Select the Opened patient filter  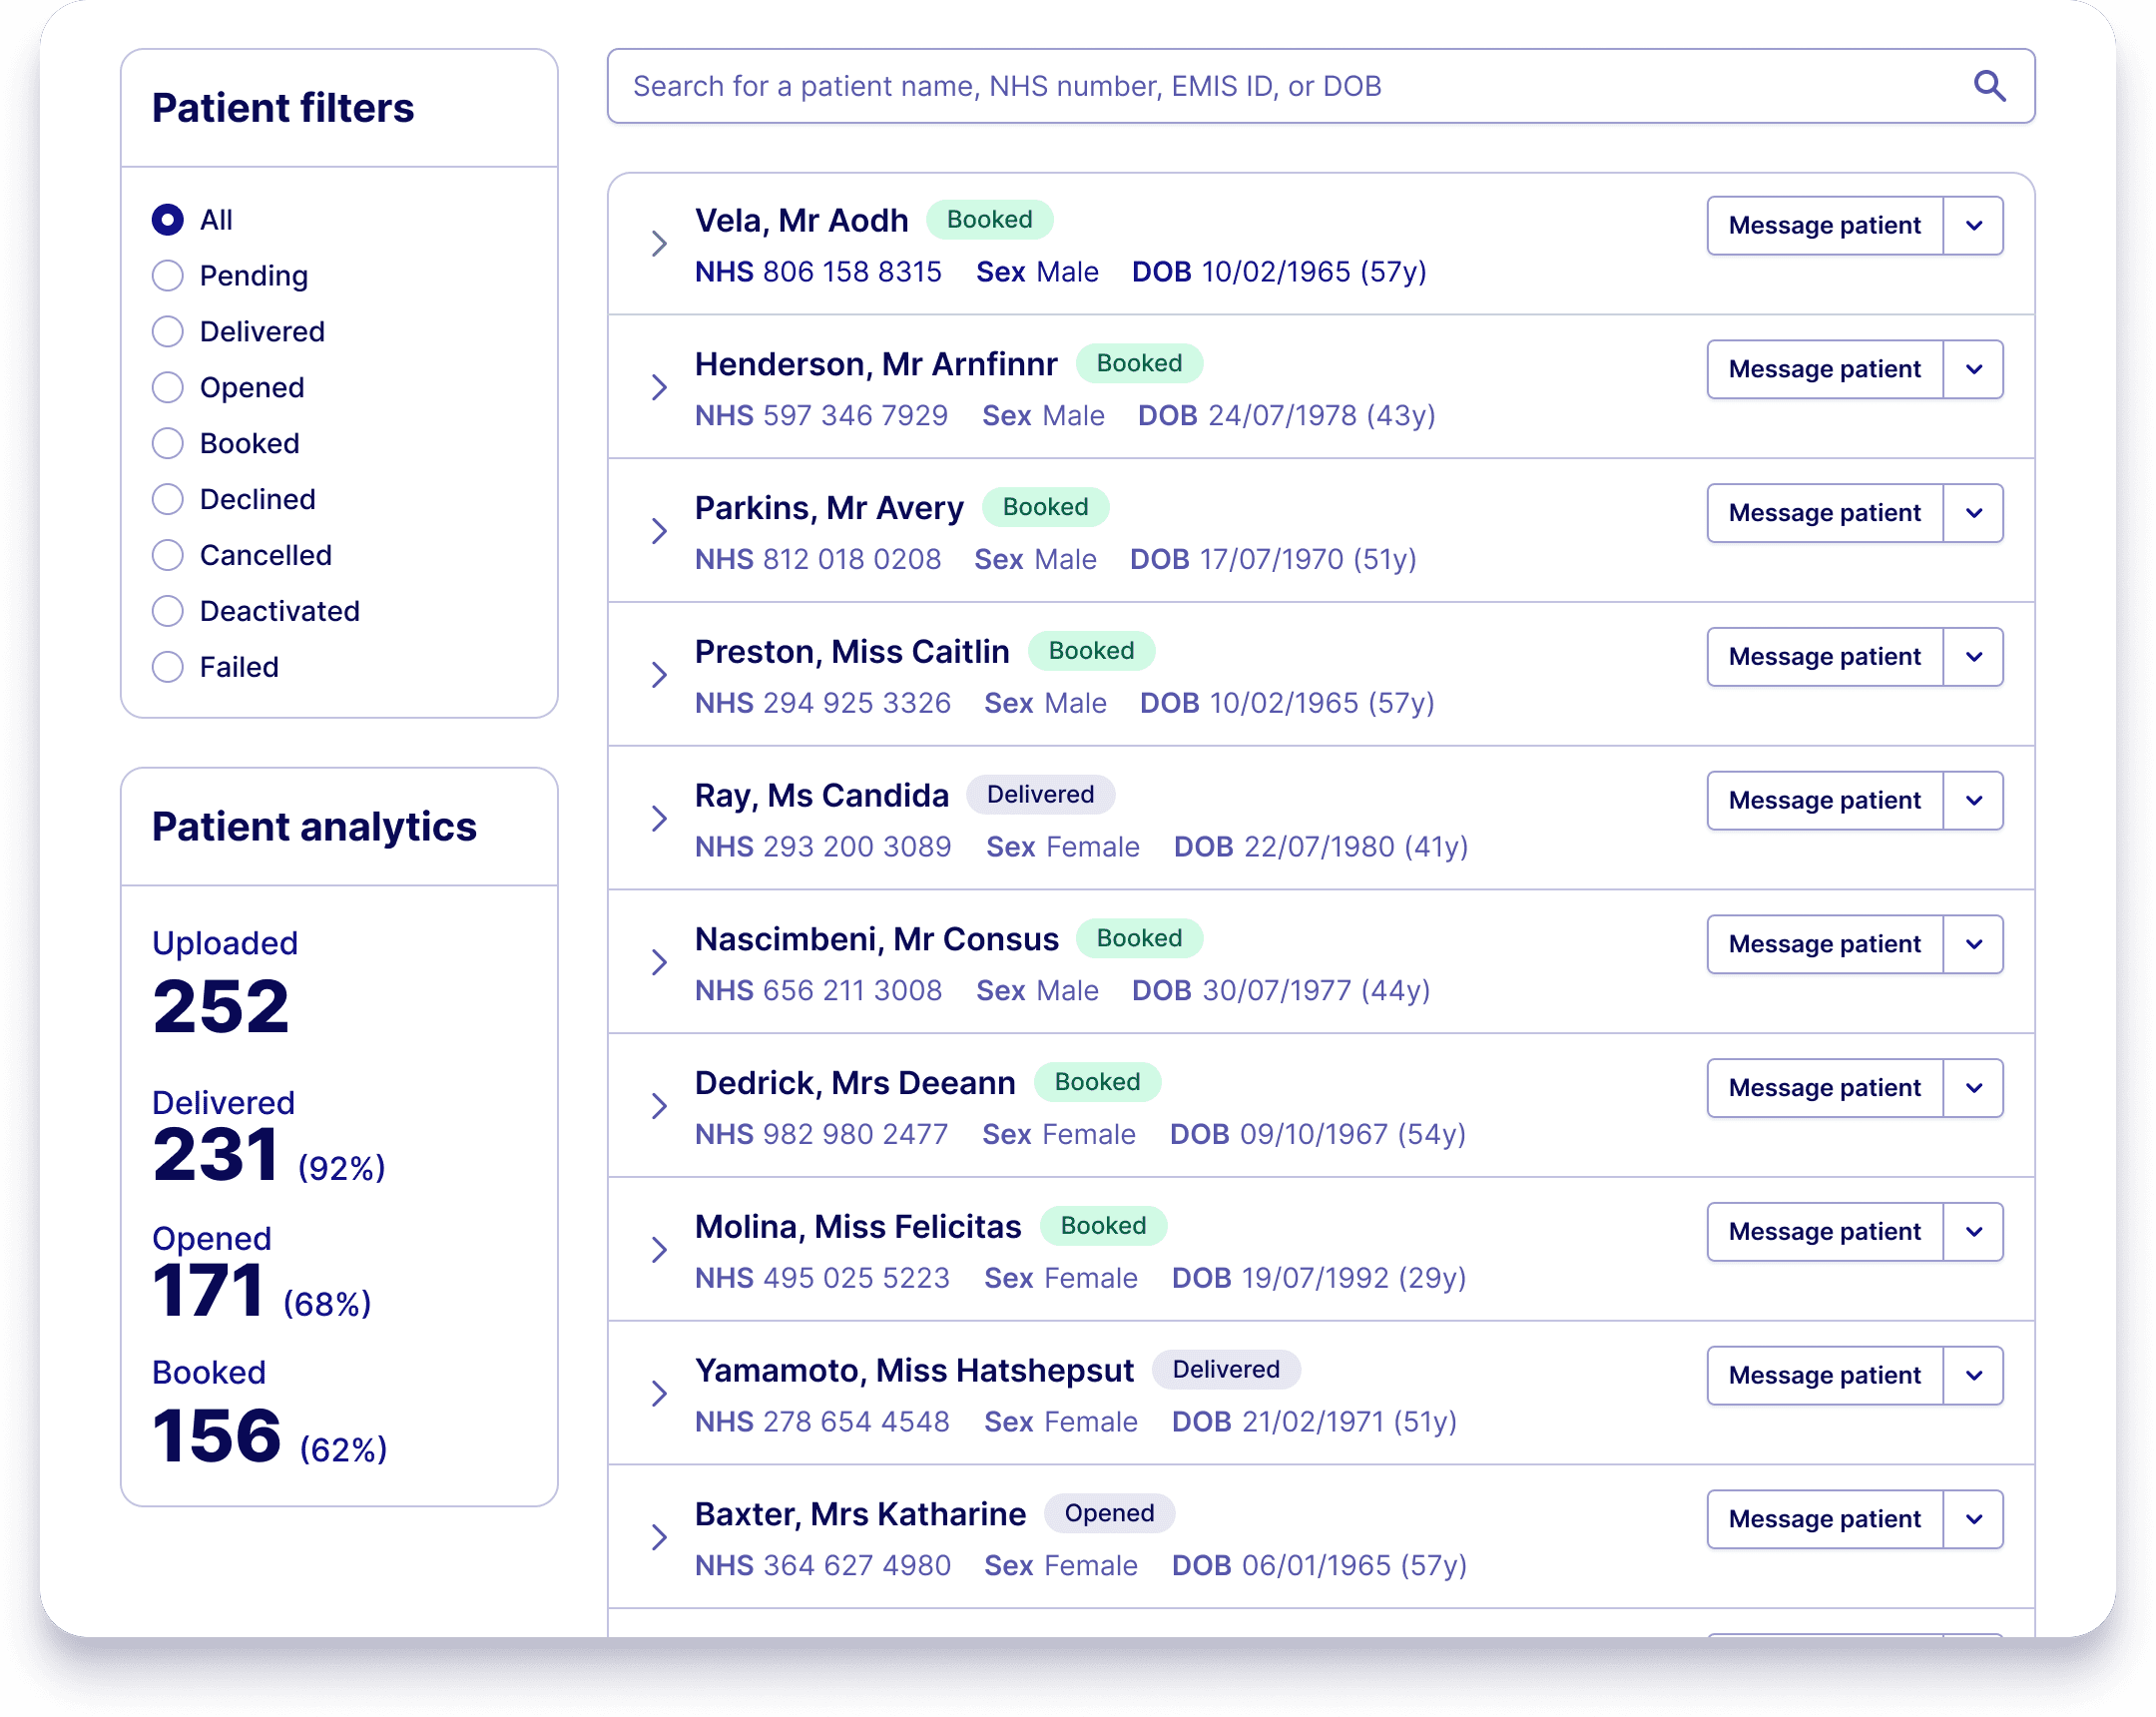(168, 387)
